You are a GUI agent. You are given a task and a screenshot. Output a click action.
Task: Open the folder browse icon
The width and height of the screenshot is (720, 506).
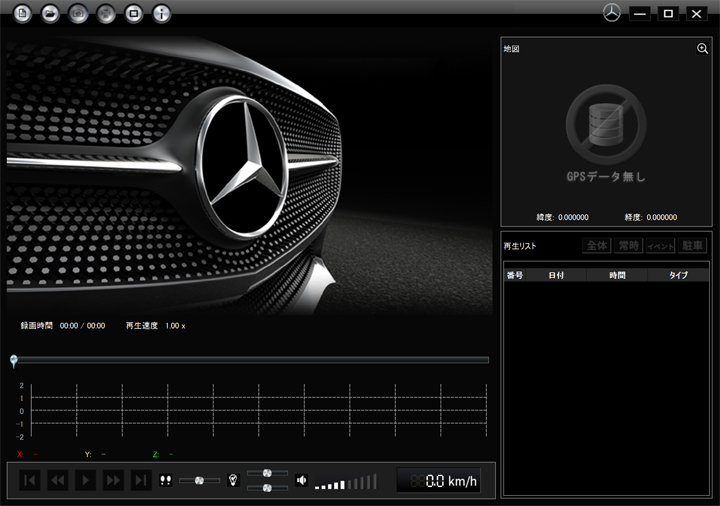tap(50, 13)
